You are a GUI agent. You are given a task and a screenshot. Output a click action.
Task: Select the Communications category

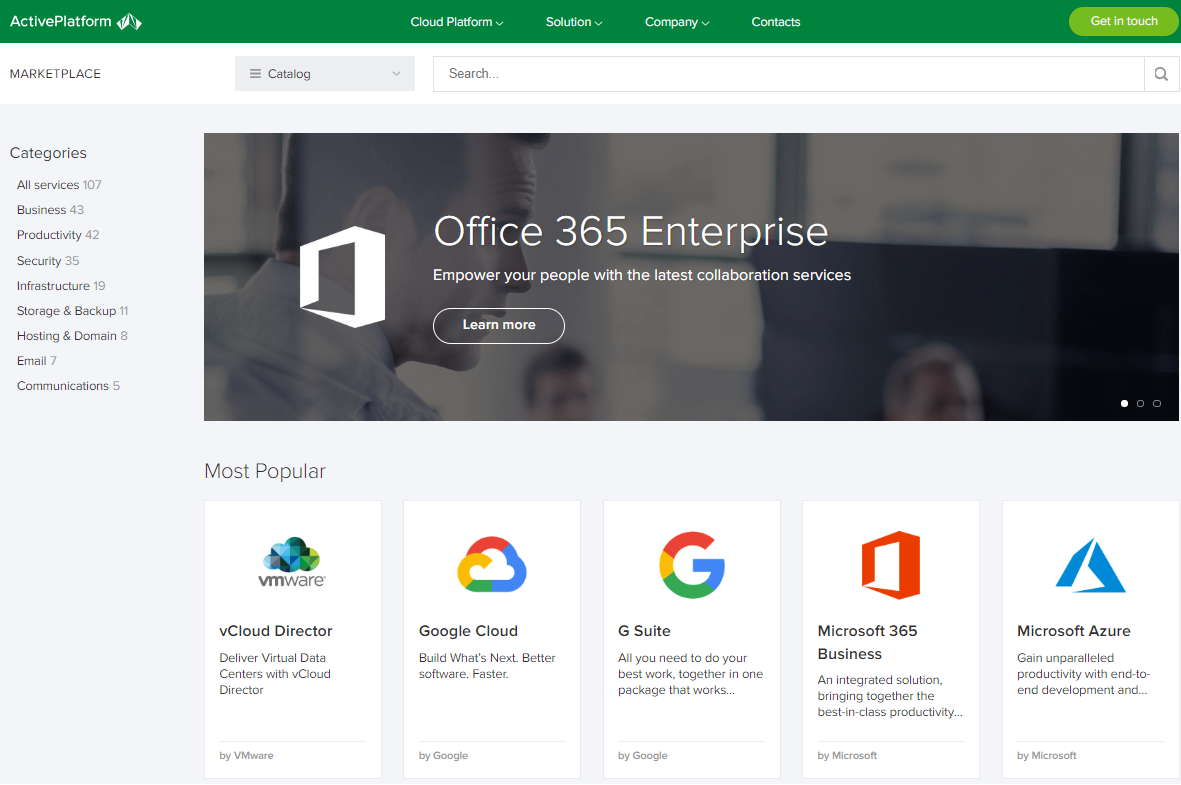tap(69, 386)
